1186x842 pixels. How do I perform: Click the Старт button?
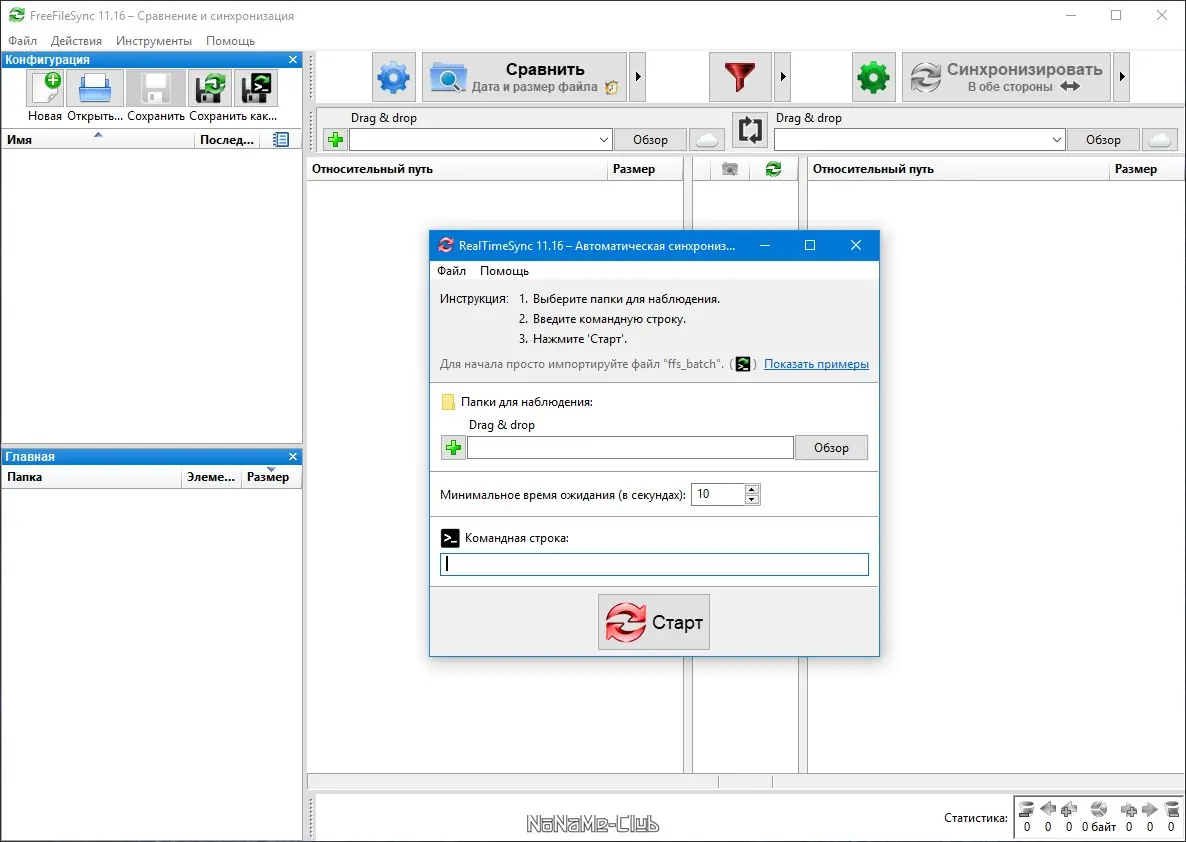pyautogui.click(x=654, y=623)
